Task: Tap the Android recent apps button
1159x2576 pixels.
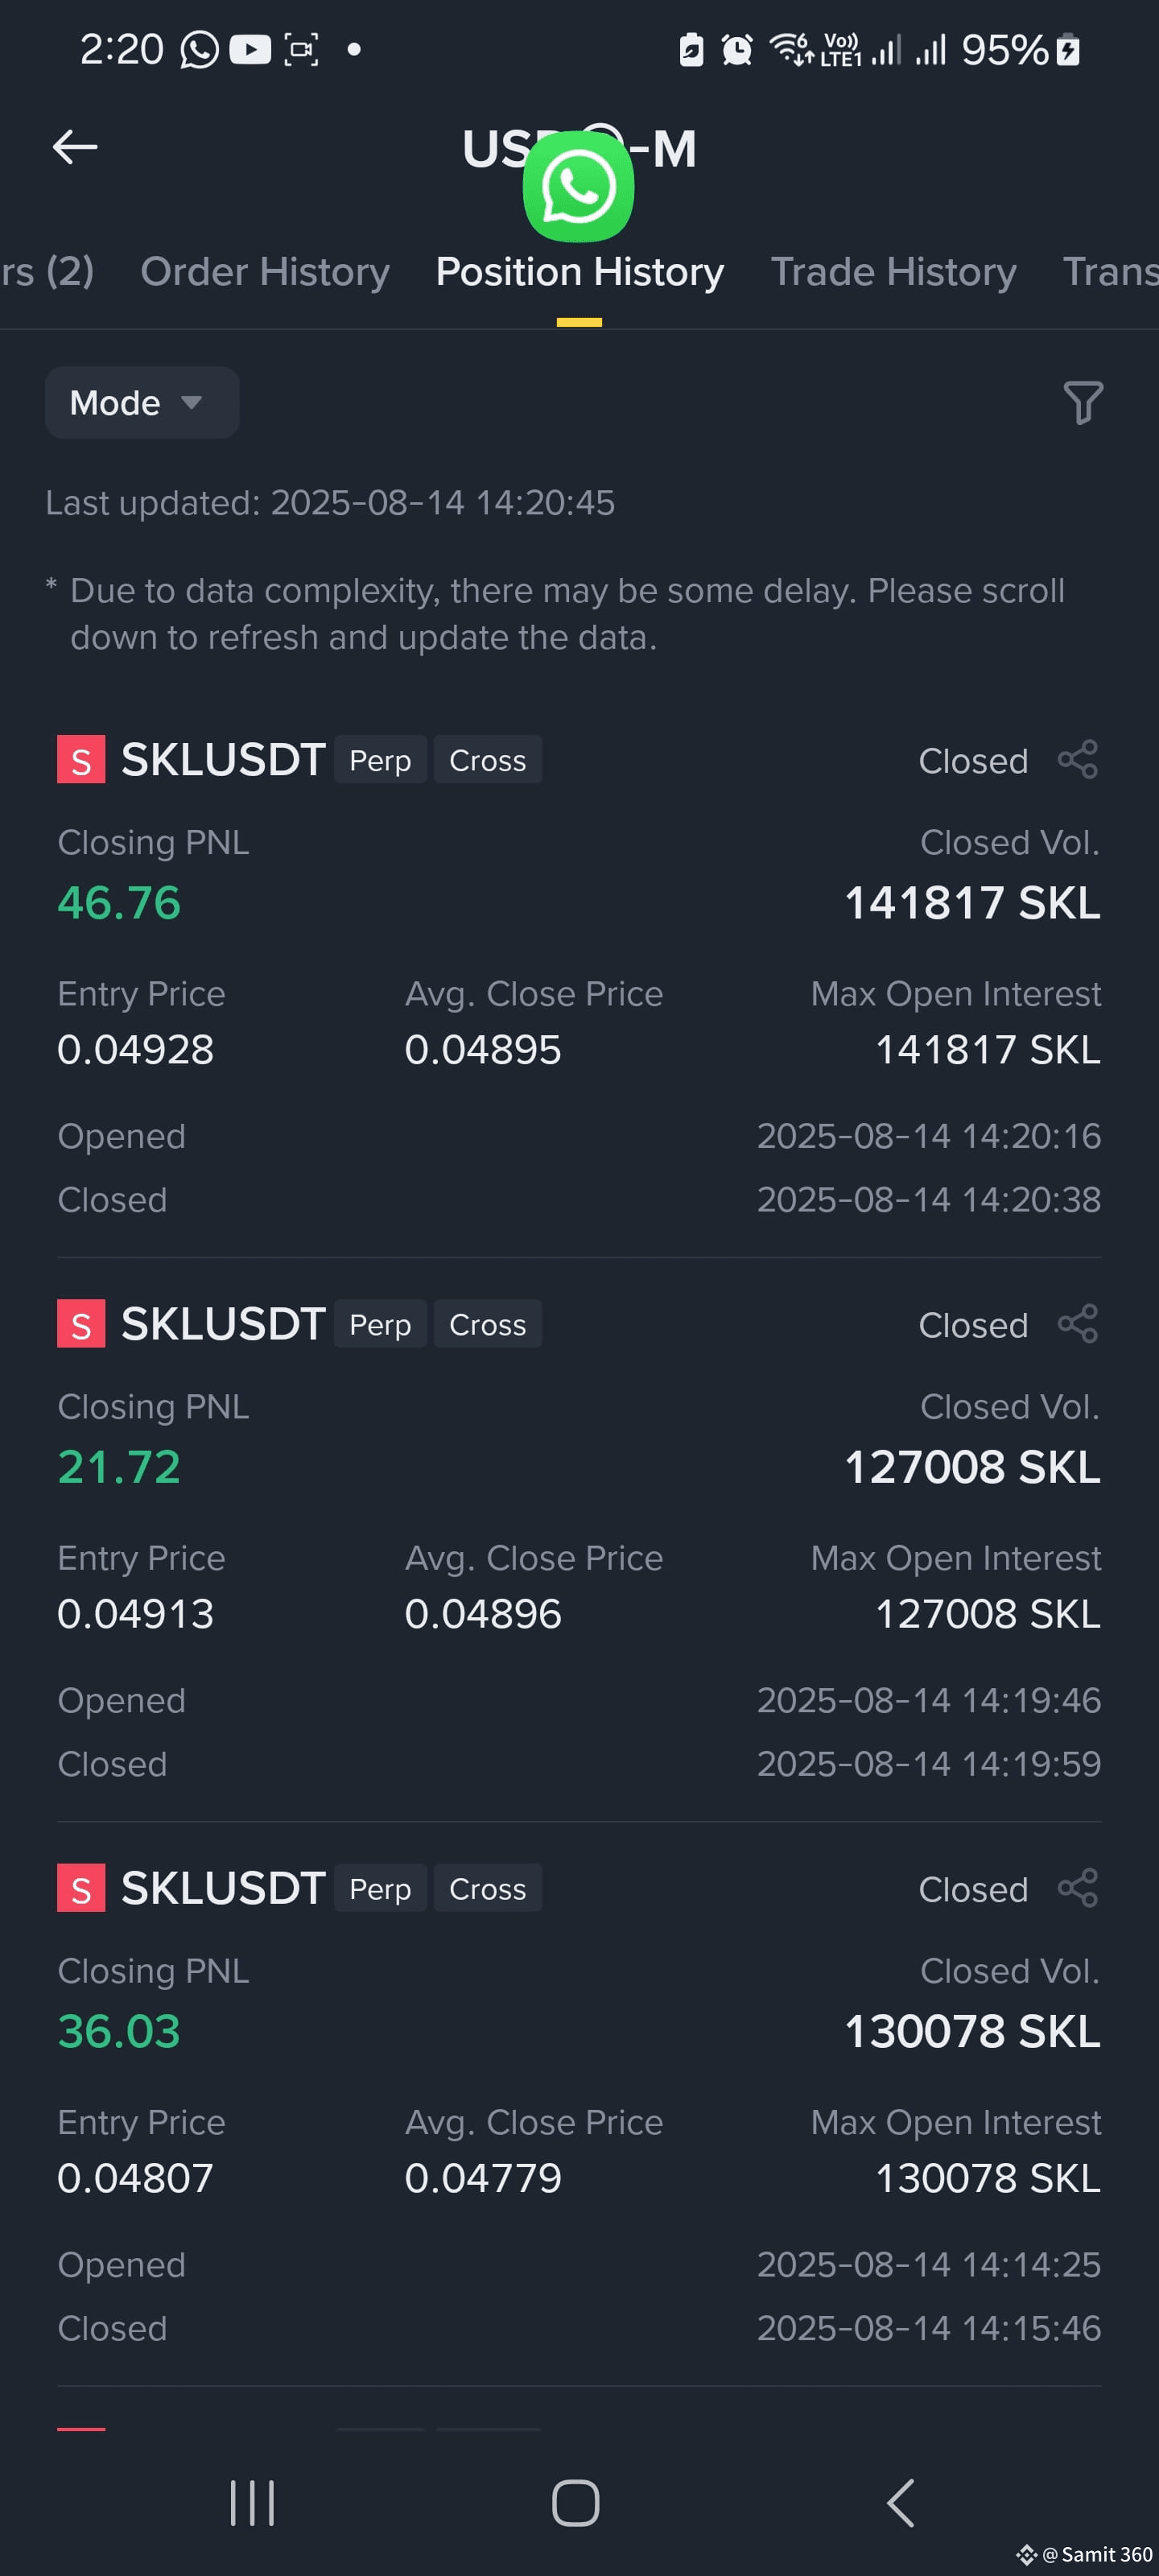Action: [252, 2503]
